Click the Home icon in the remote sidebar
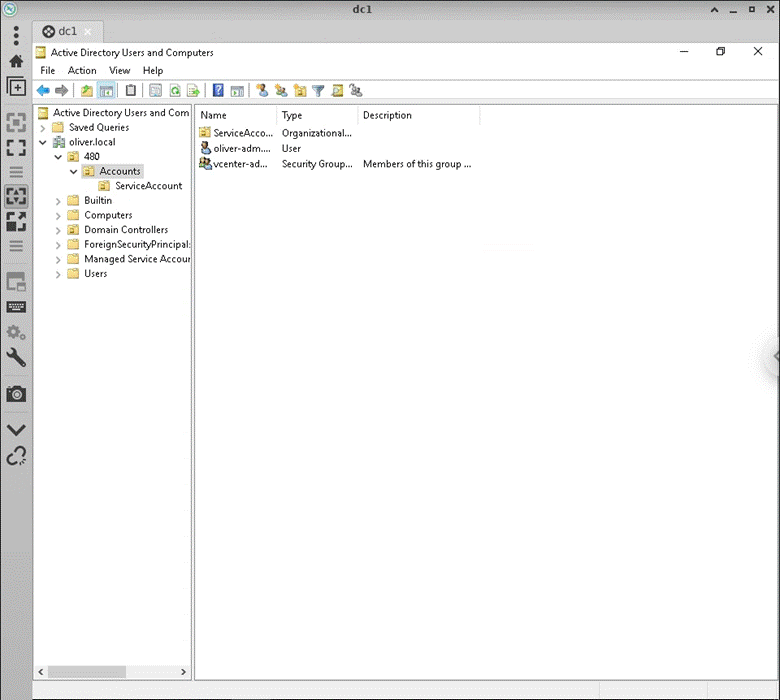The image size is (780, 700). click(16, 61)
